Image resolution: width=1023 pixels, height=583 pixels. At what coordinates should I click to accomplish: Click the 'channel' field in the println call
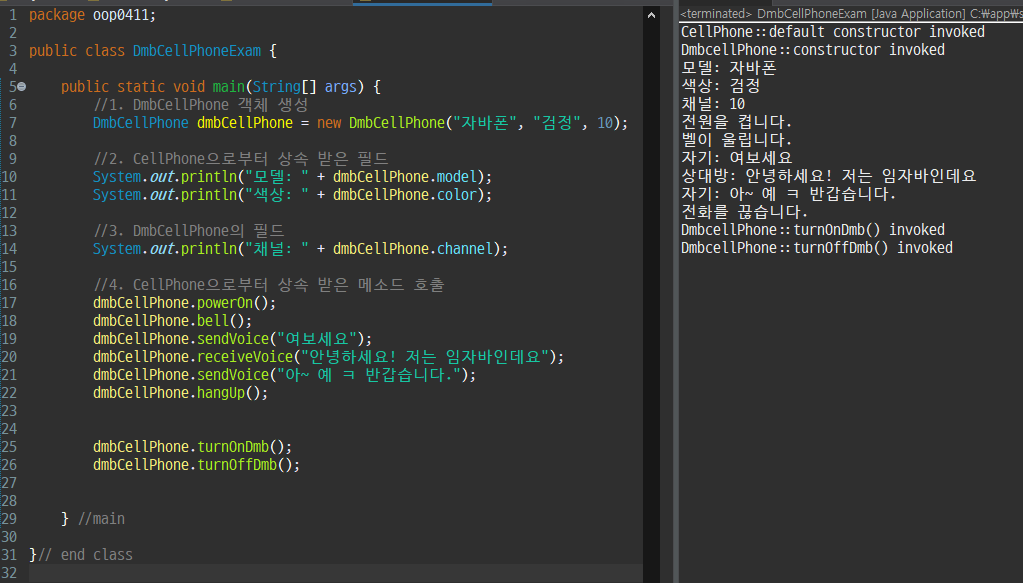coord(465,249)
